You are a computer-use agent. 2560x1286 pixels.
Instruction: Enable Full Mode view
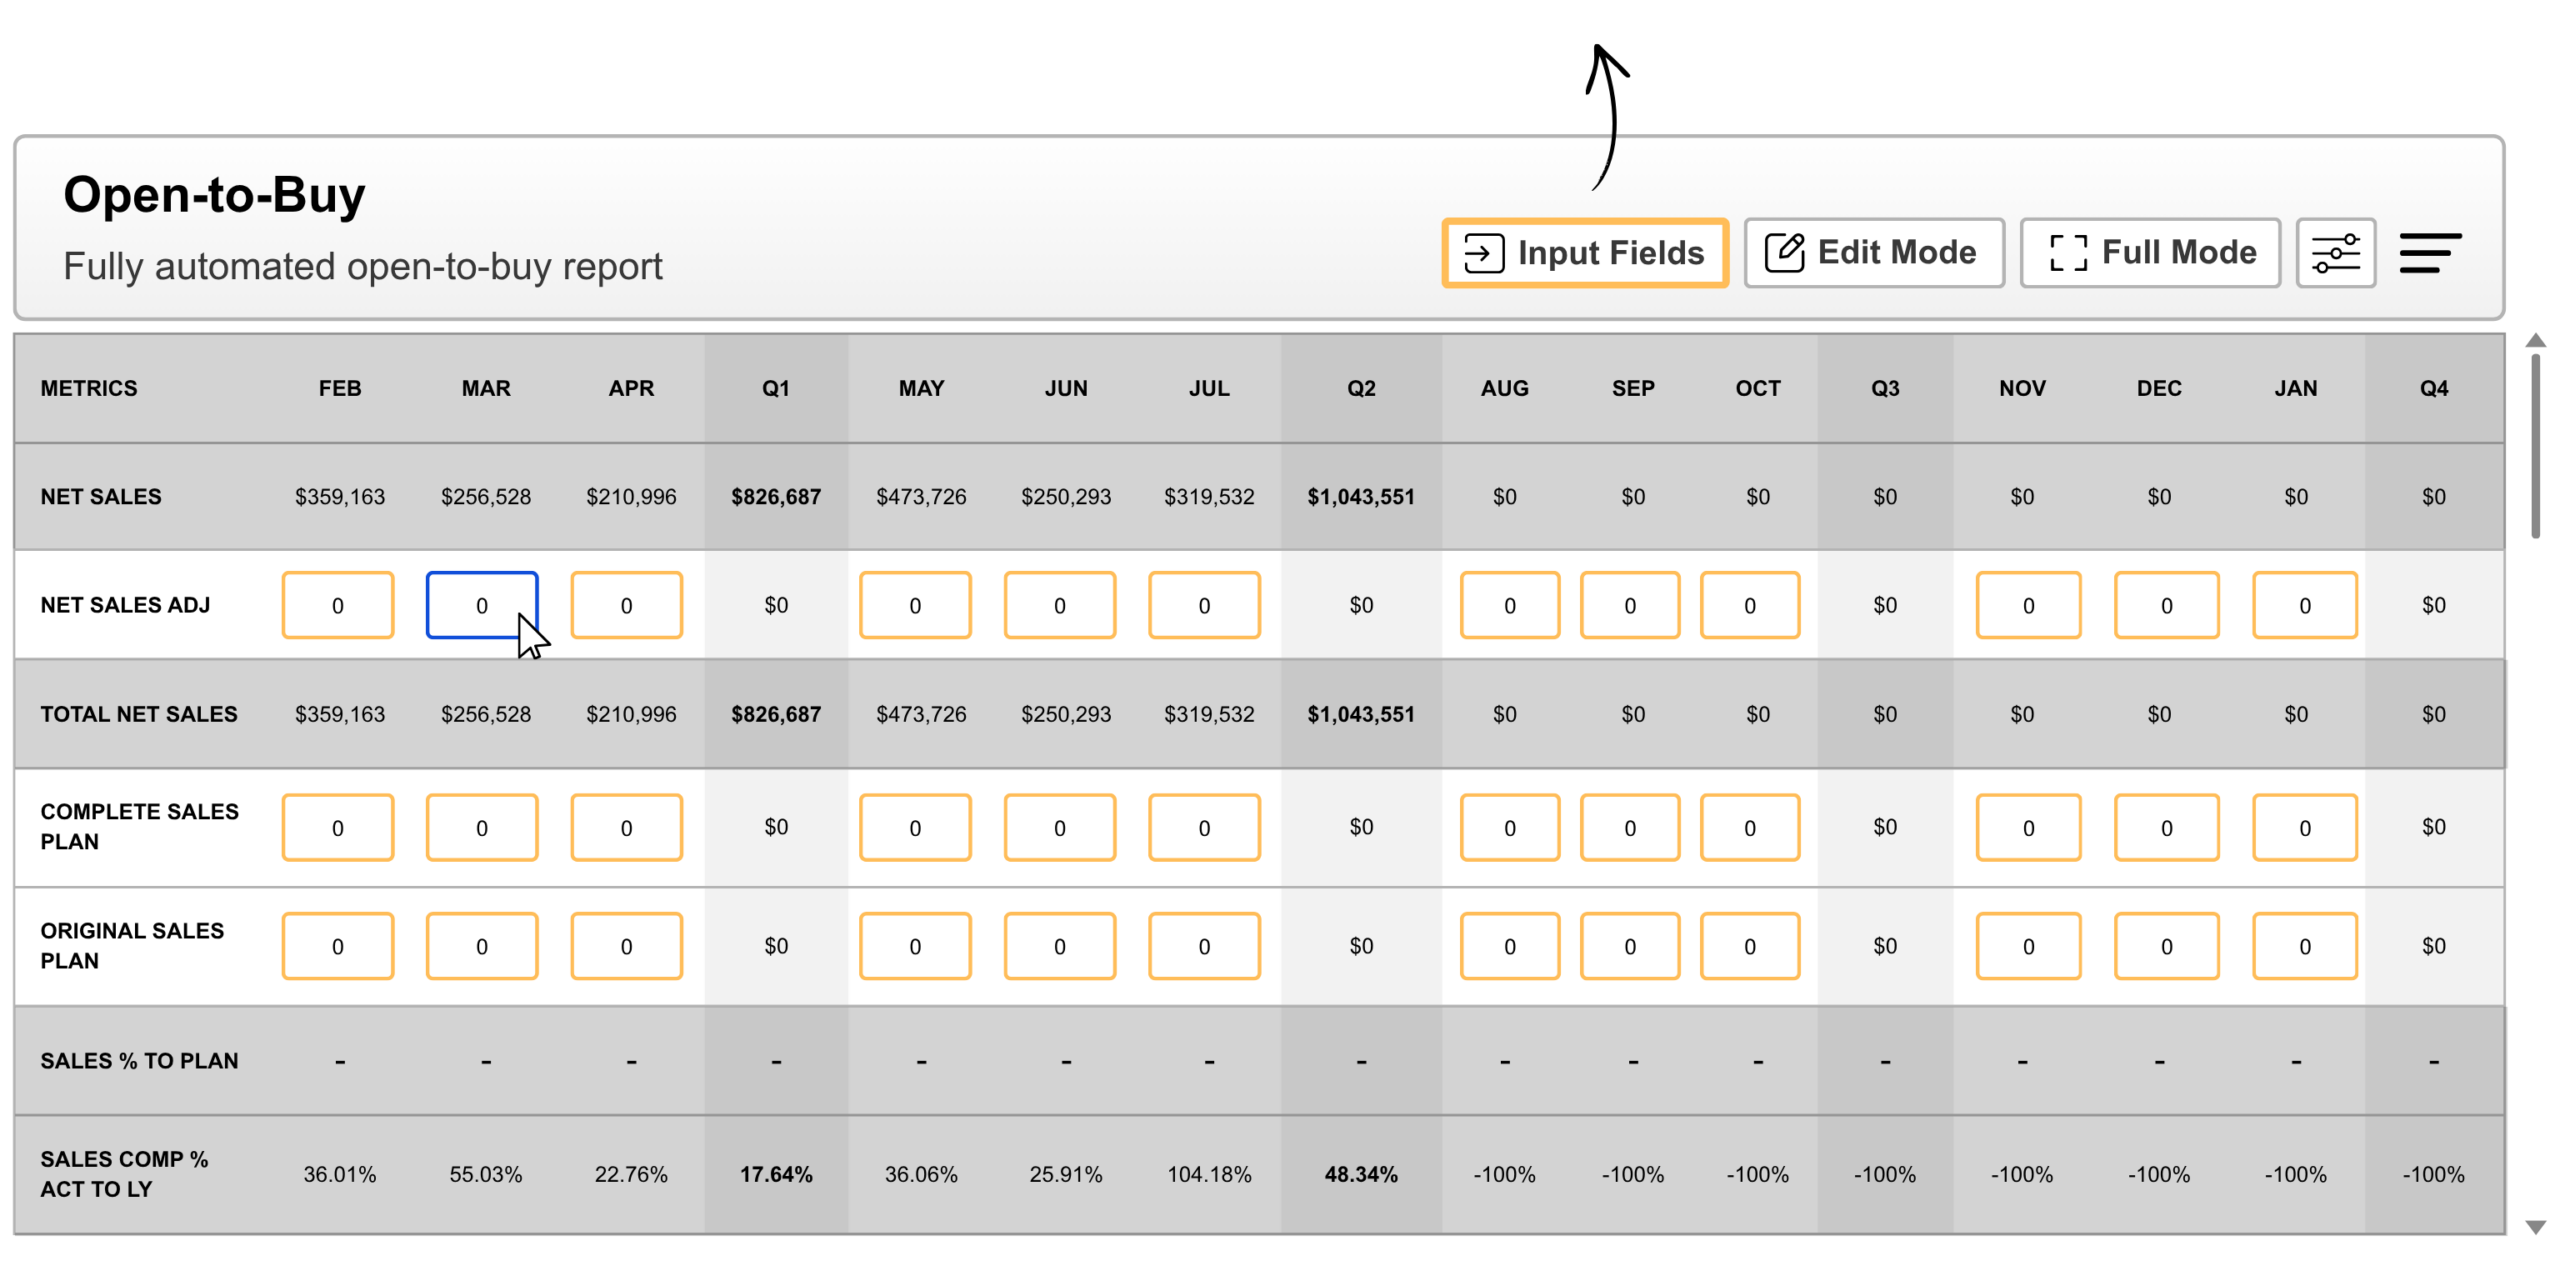coord(2149,253)
